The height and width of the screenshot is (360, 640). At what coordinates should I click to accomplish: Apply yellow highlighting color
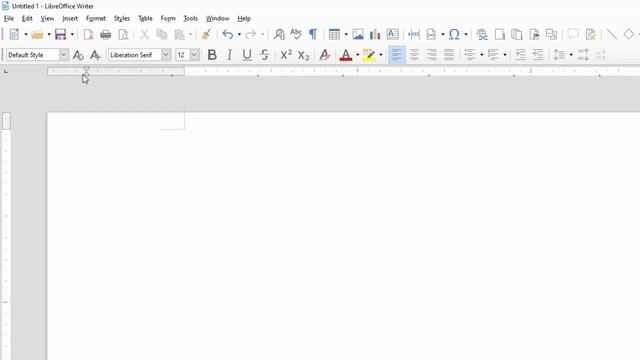[x=369, y=55]
